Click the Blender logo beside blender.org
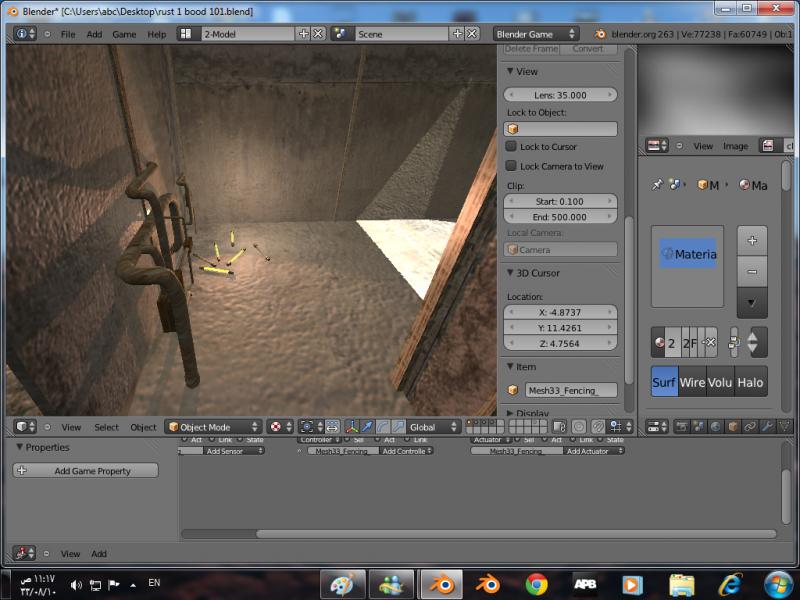Screen dimensions: 800x600 [x=599, y=34]
